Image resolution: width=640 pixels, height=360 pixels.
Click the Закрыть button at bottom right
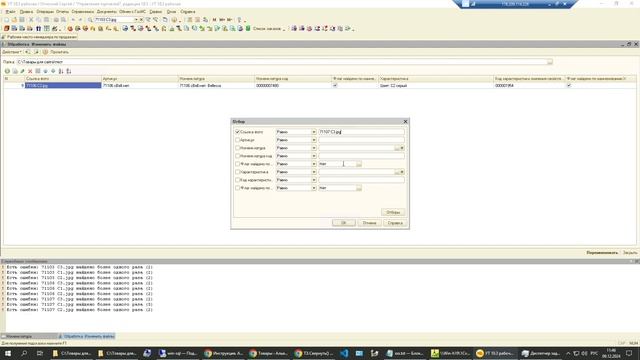click(630, 253)
